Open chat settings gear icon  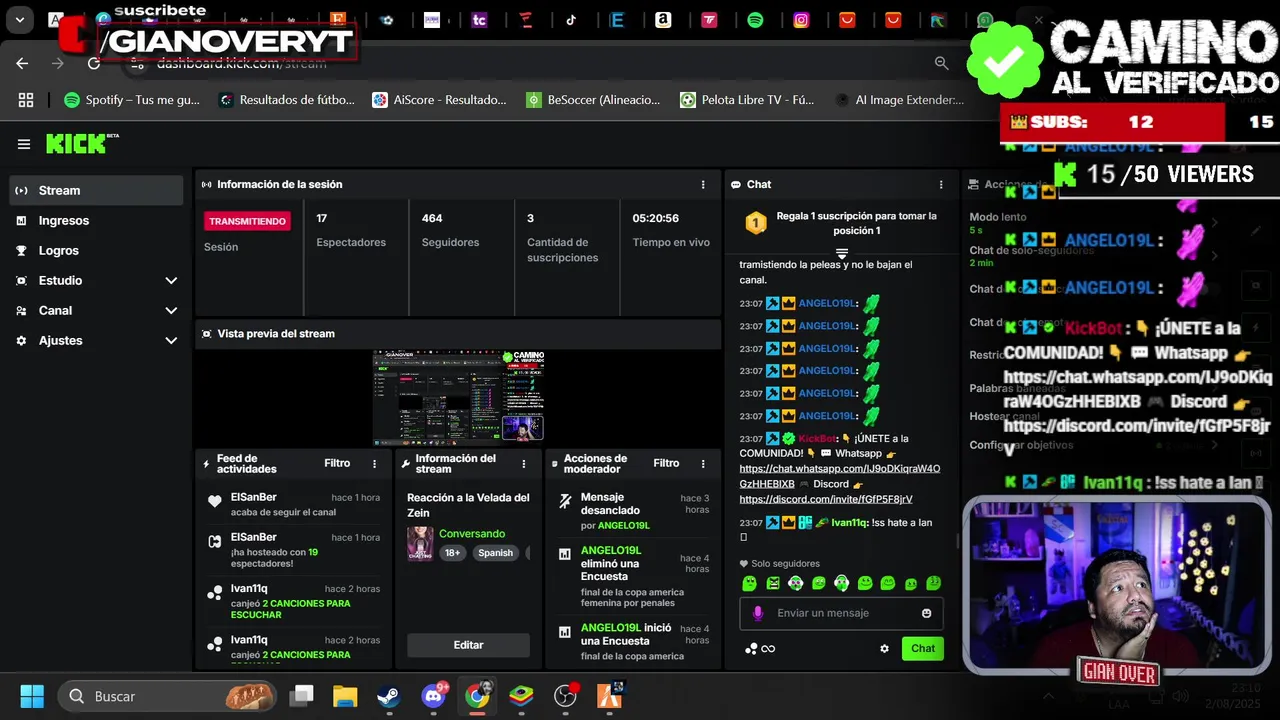tap(884, 648)
